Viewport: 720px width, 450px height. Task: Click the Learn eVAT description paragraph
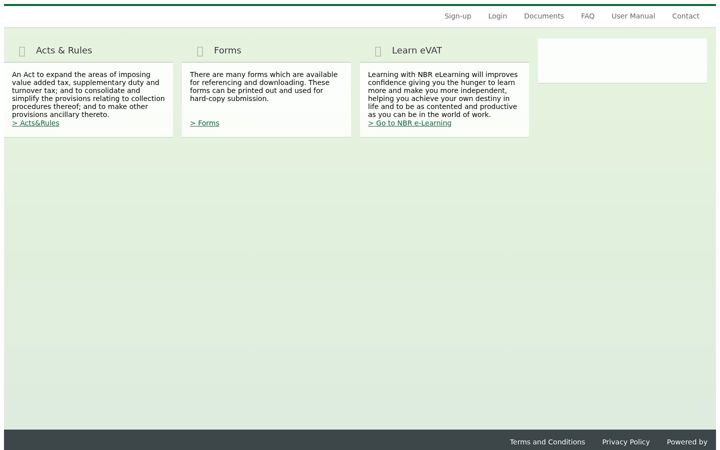click(443, 95)
